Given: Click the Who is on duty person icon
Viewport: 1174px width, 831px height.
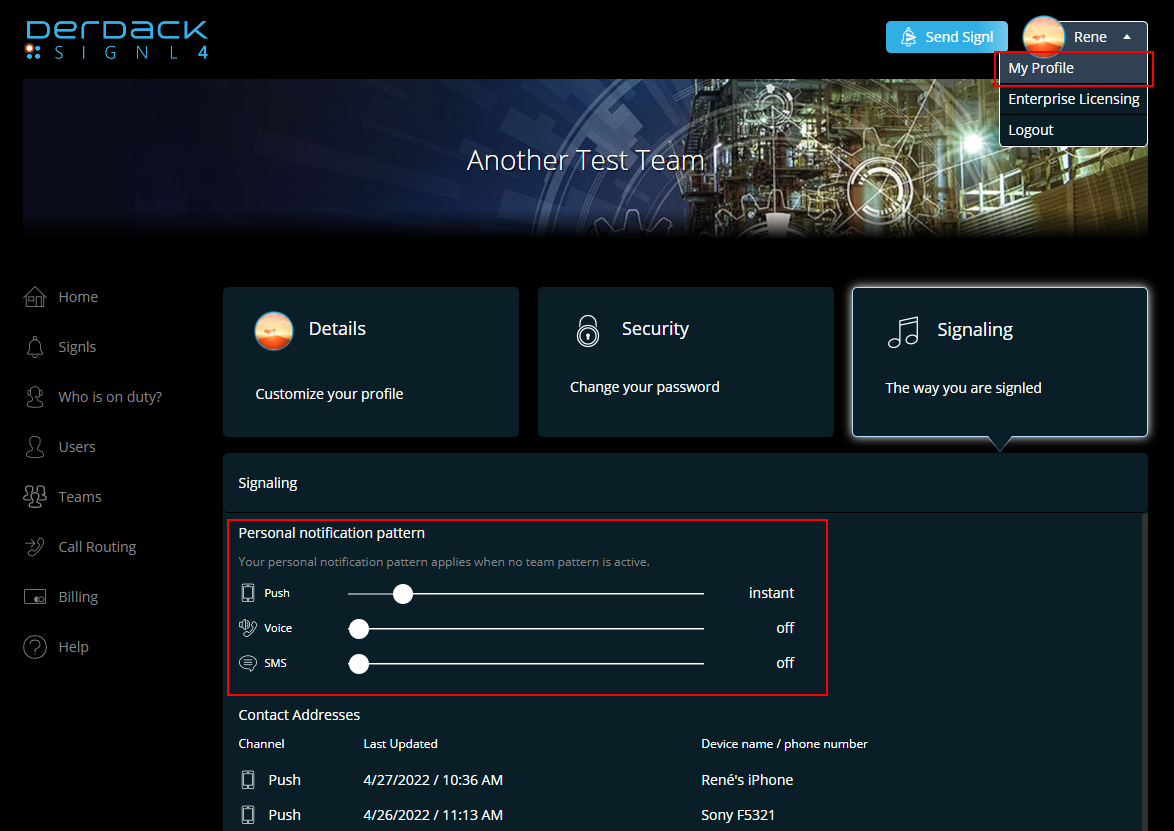Looking at the screenshot, I should coord(34,397).
